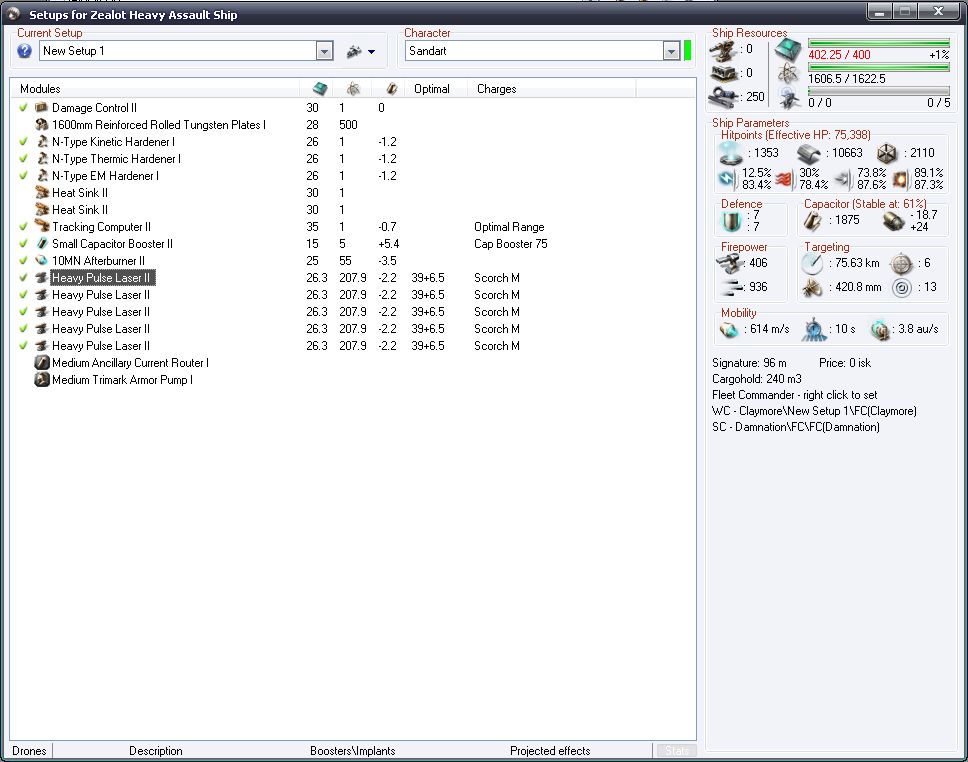The image size is (968, 762).
Task: Toggle the Damage Control II active checkmark
Action: (23, 107)
